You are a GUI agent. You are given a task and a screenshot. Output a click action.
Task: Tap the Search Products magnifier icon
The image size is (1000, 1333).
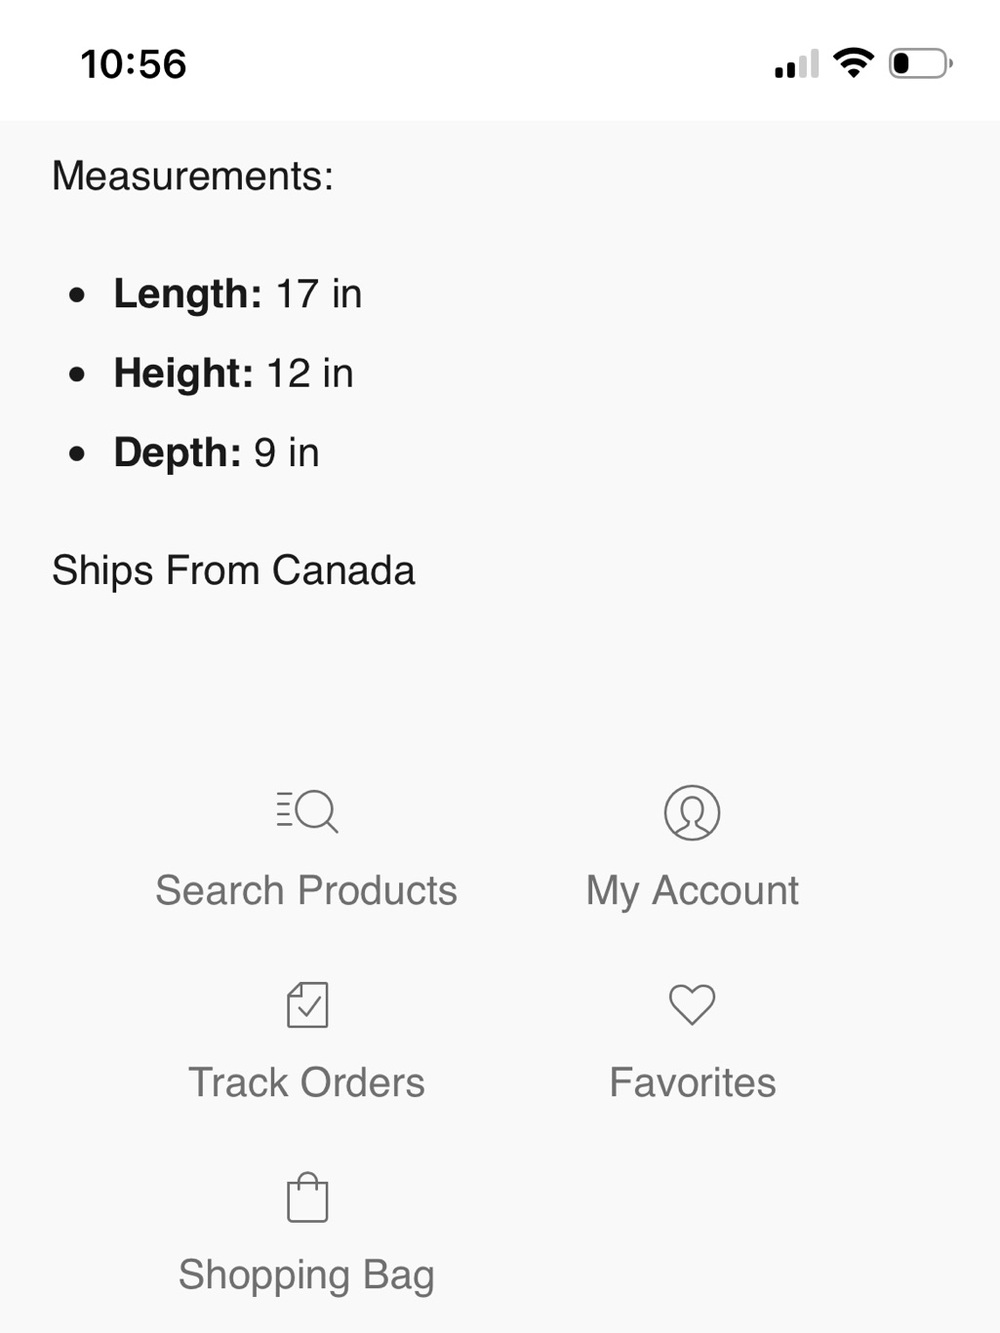pyautogui.click(x=307, y=811)
